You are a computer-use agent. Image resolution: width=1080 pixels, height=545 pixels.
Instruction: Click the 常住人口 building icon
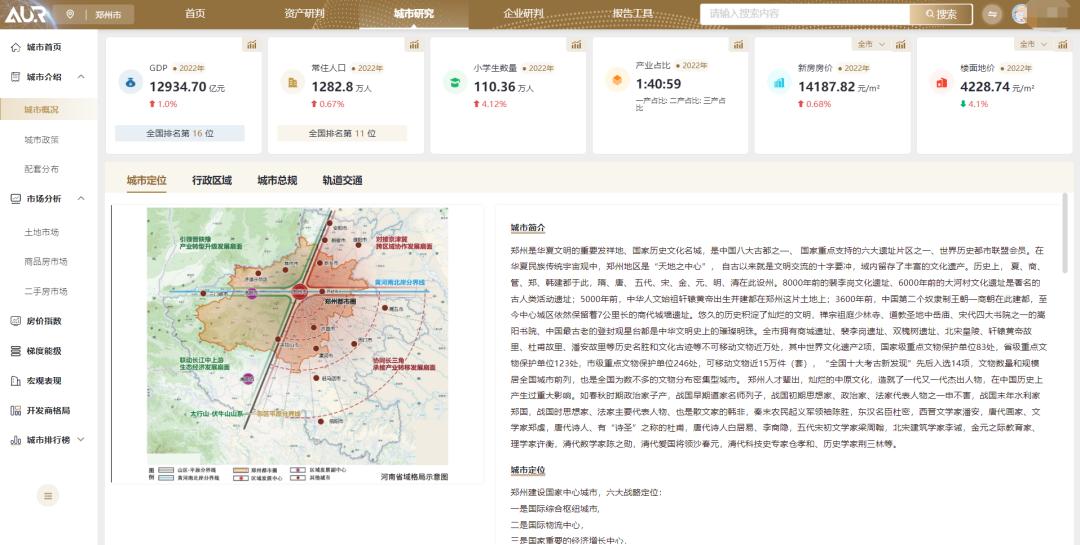tap(293, 82)
